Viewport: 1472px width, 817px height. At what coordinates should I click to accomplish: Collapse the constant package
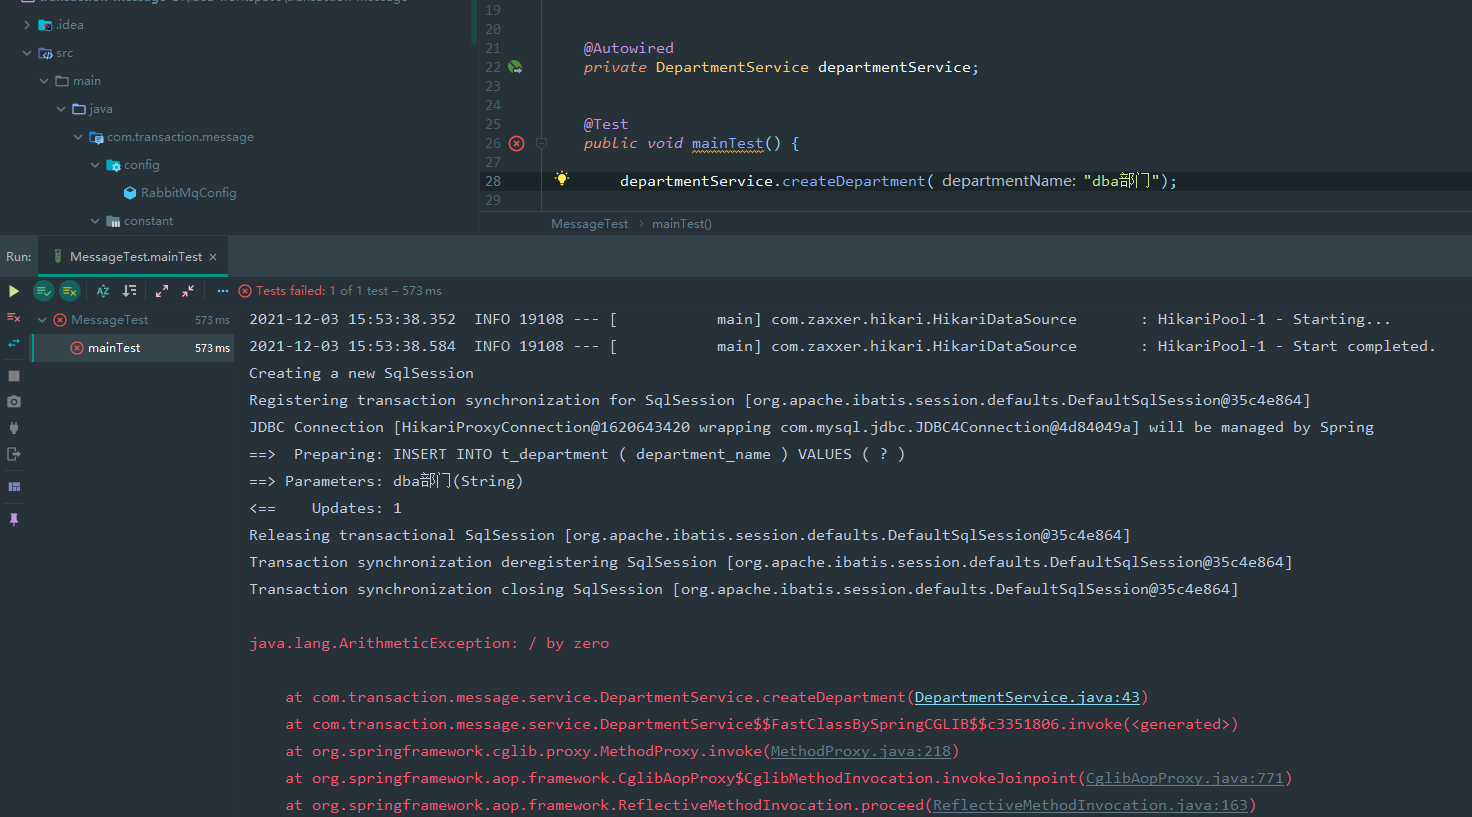[x=95, y=221]
